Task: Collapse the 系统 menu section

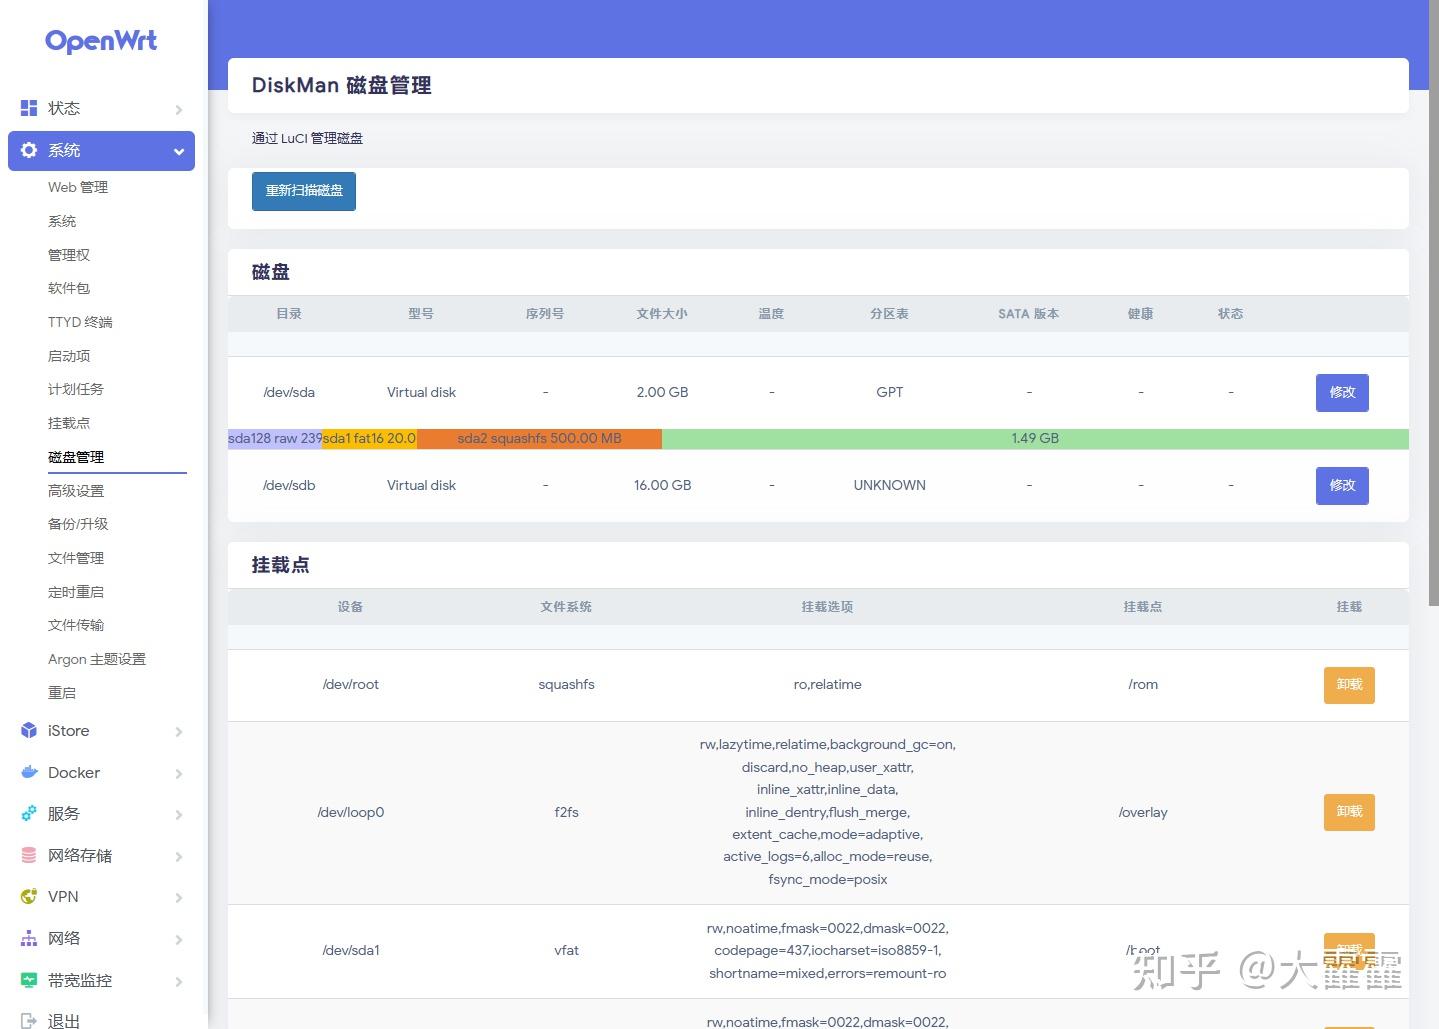Action: (177, 151)
